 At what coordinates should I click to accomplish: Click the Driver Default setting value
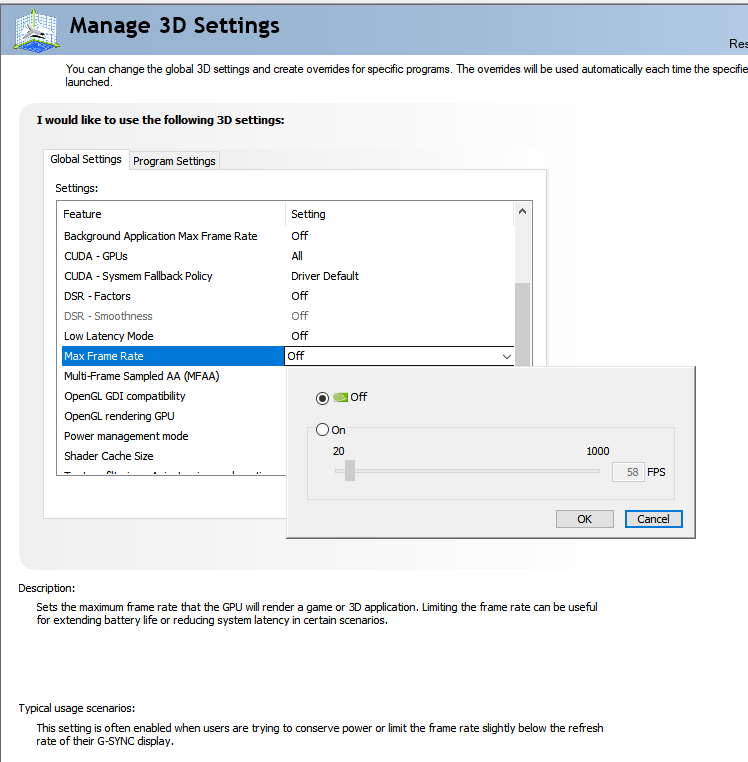(x=325, y=276)
